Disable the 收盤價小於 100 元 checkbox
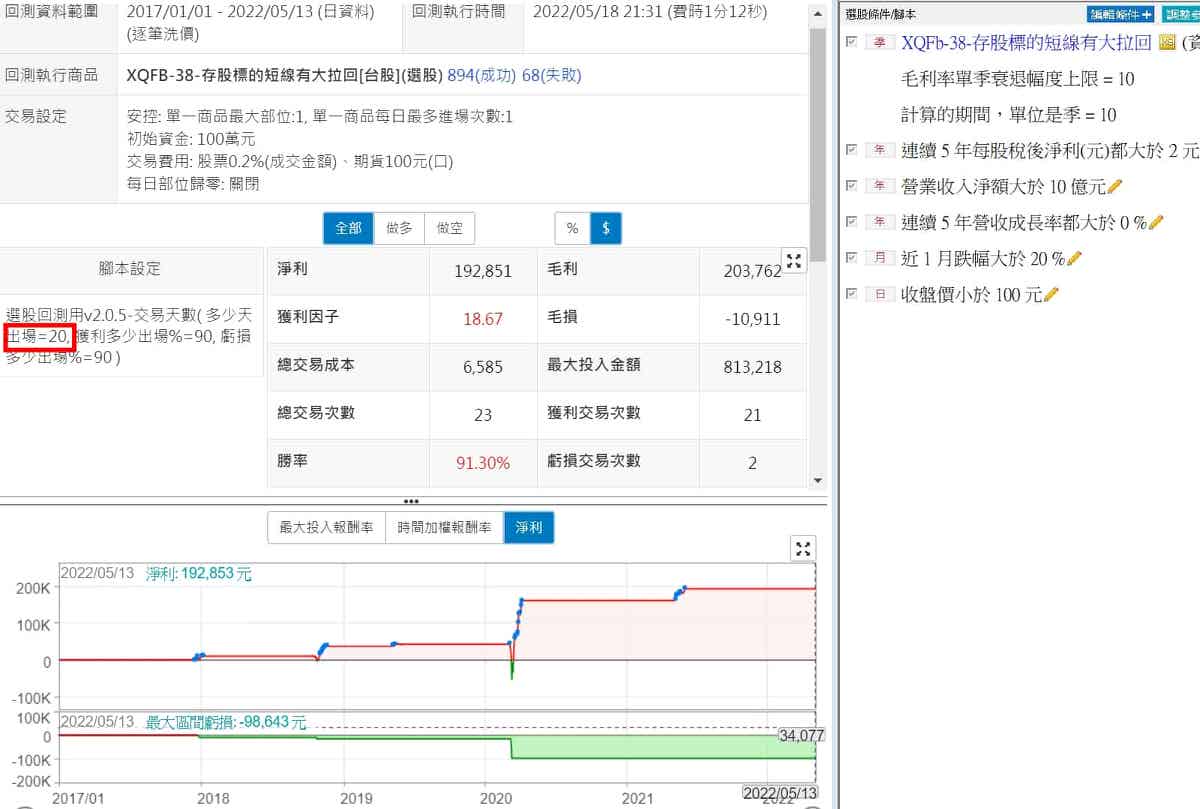This screenshot has width=1200, height=809. point(852,294)
